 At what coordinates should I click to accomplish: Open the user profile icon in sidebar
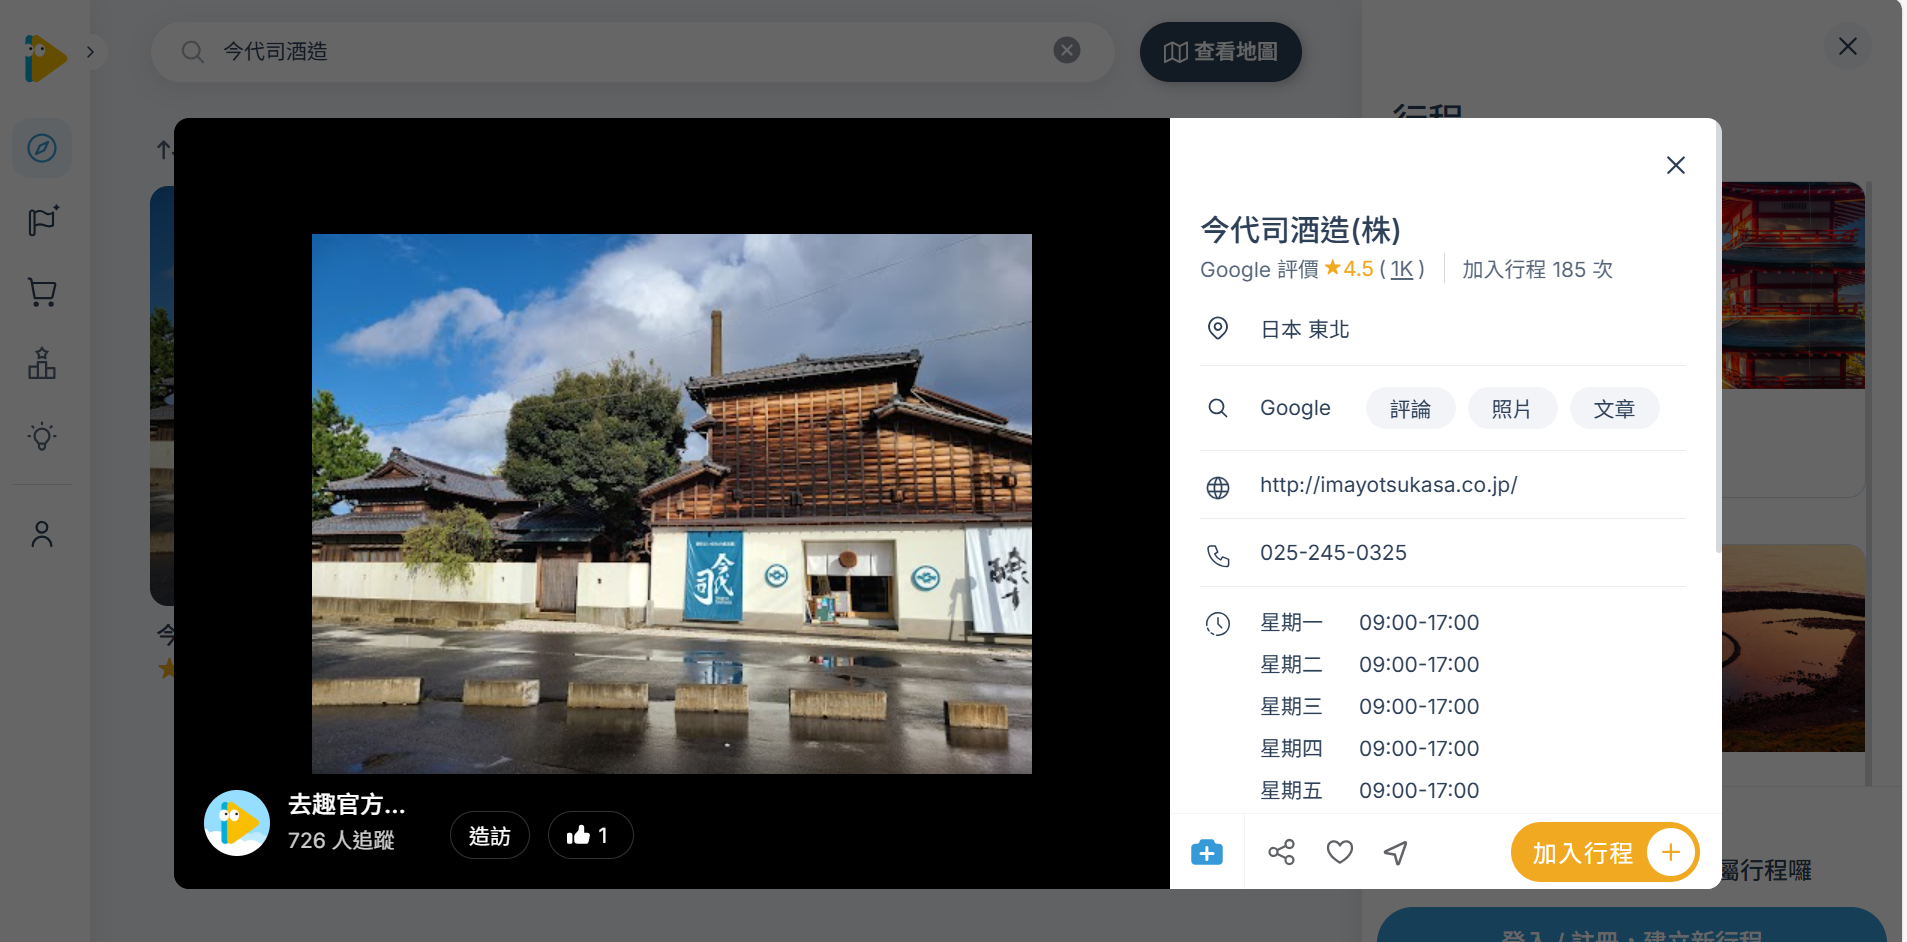tap(42, 534)
